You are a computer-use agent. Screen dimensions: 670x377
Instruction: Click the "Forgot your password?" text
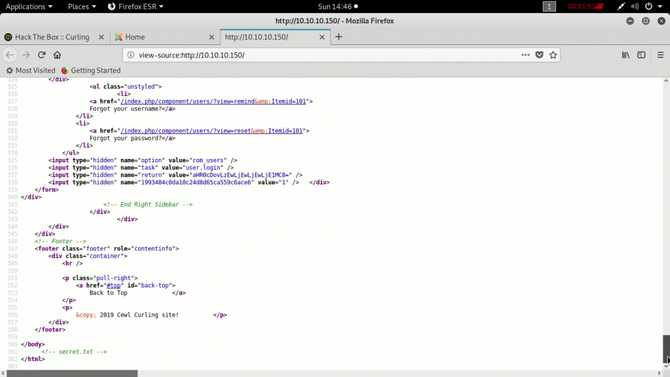point(125,138)
